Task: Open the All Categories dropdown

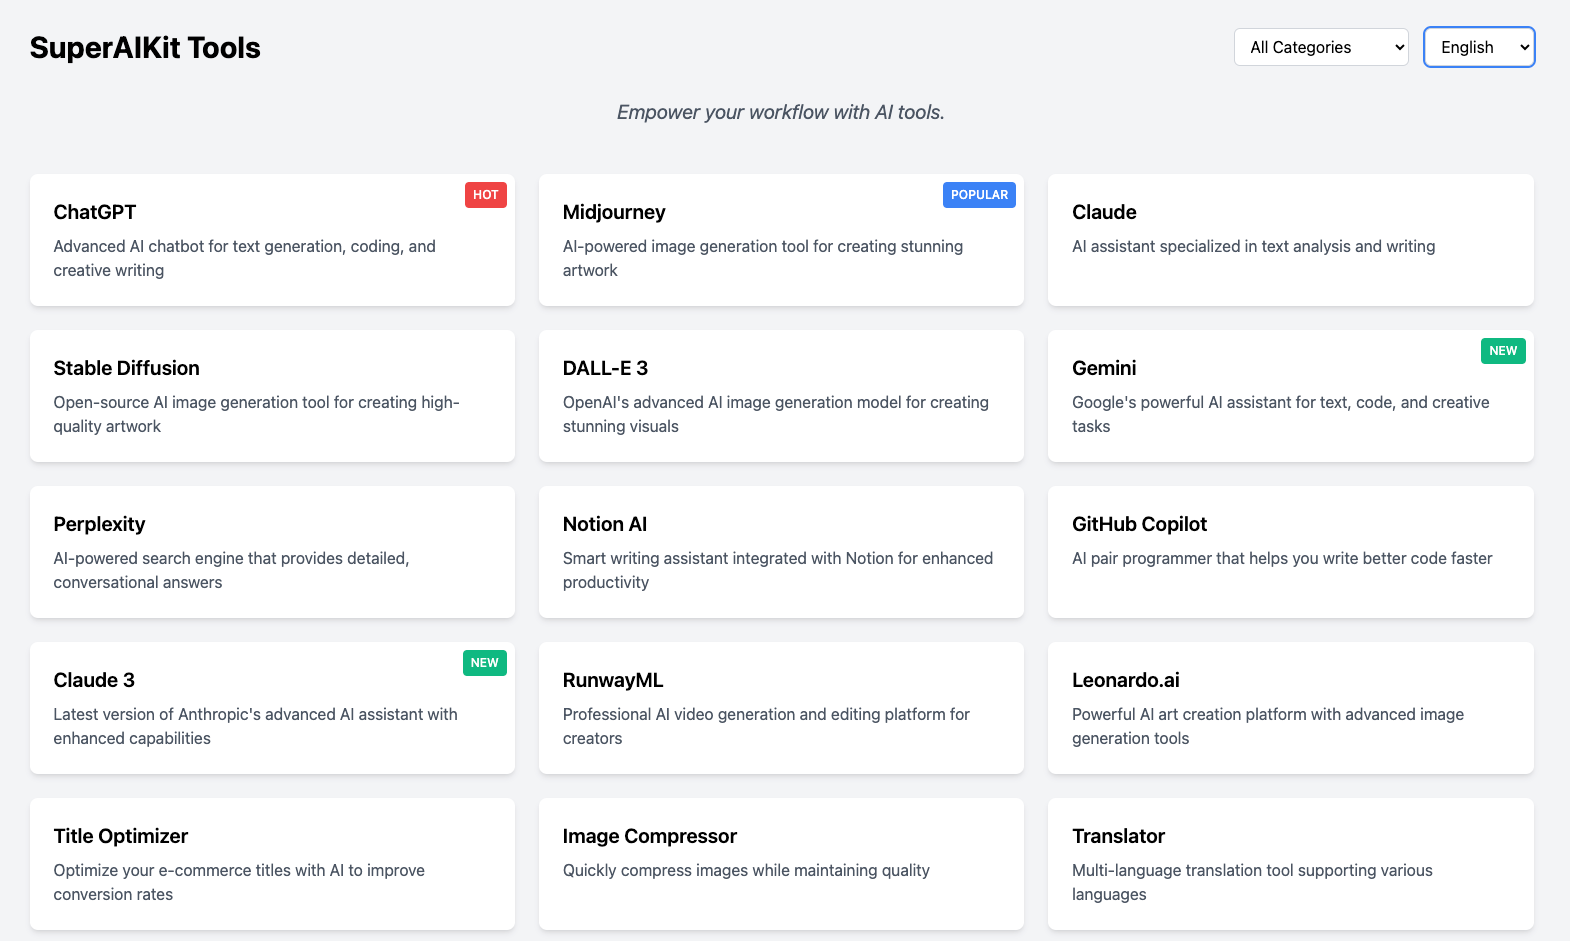Action: pyautogui.click(x=1321, y=47)
